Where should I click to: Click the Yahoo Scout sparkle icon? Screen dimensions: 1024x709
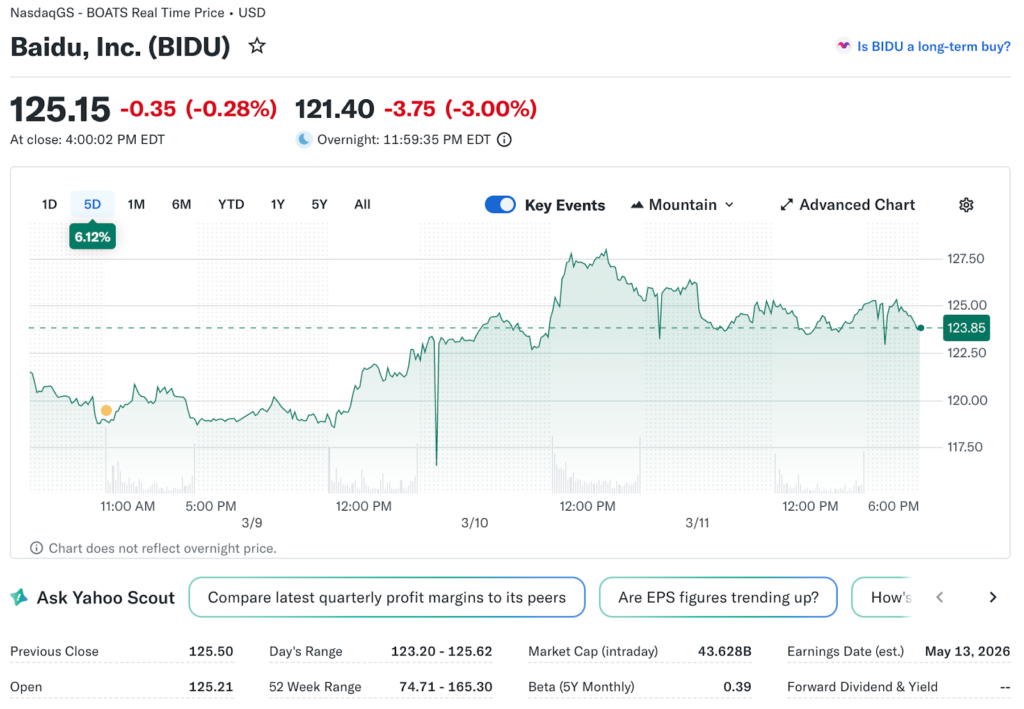[x=19, y=597]
